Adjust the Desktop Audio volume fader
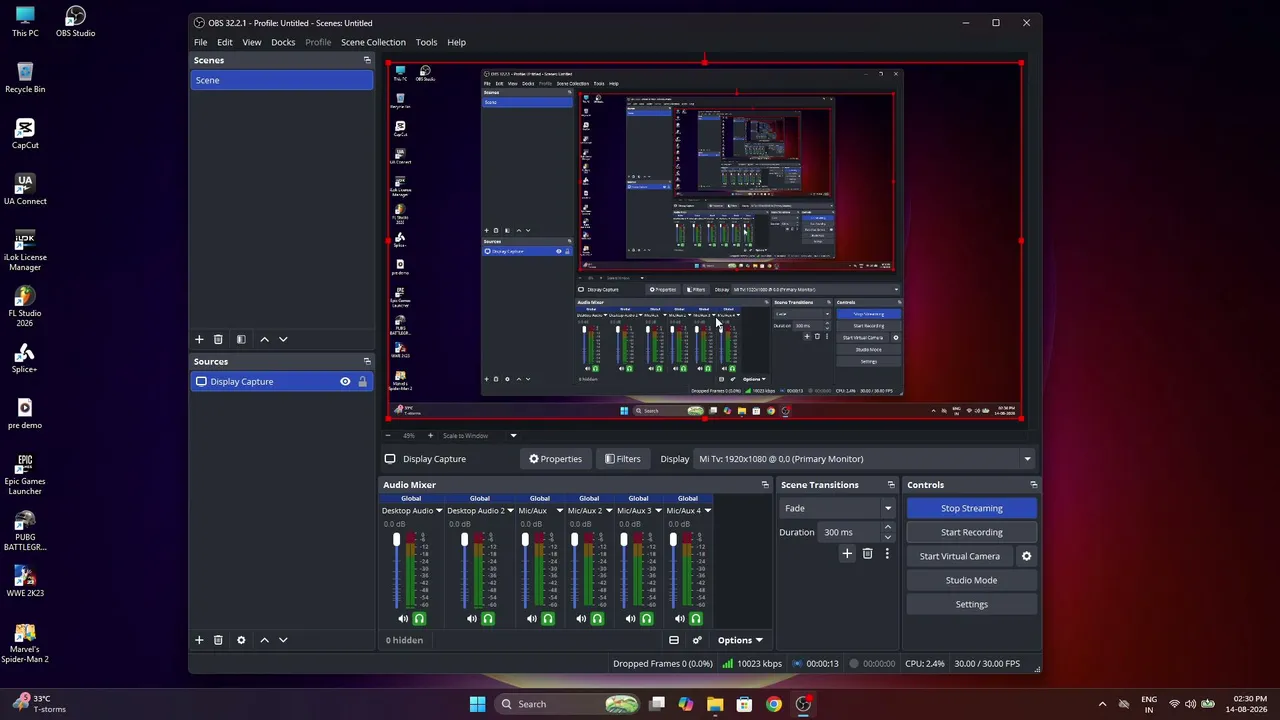1280x720 pixels. [396, 541]
